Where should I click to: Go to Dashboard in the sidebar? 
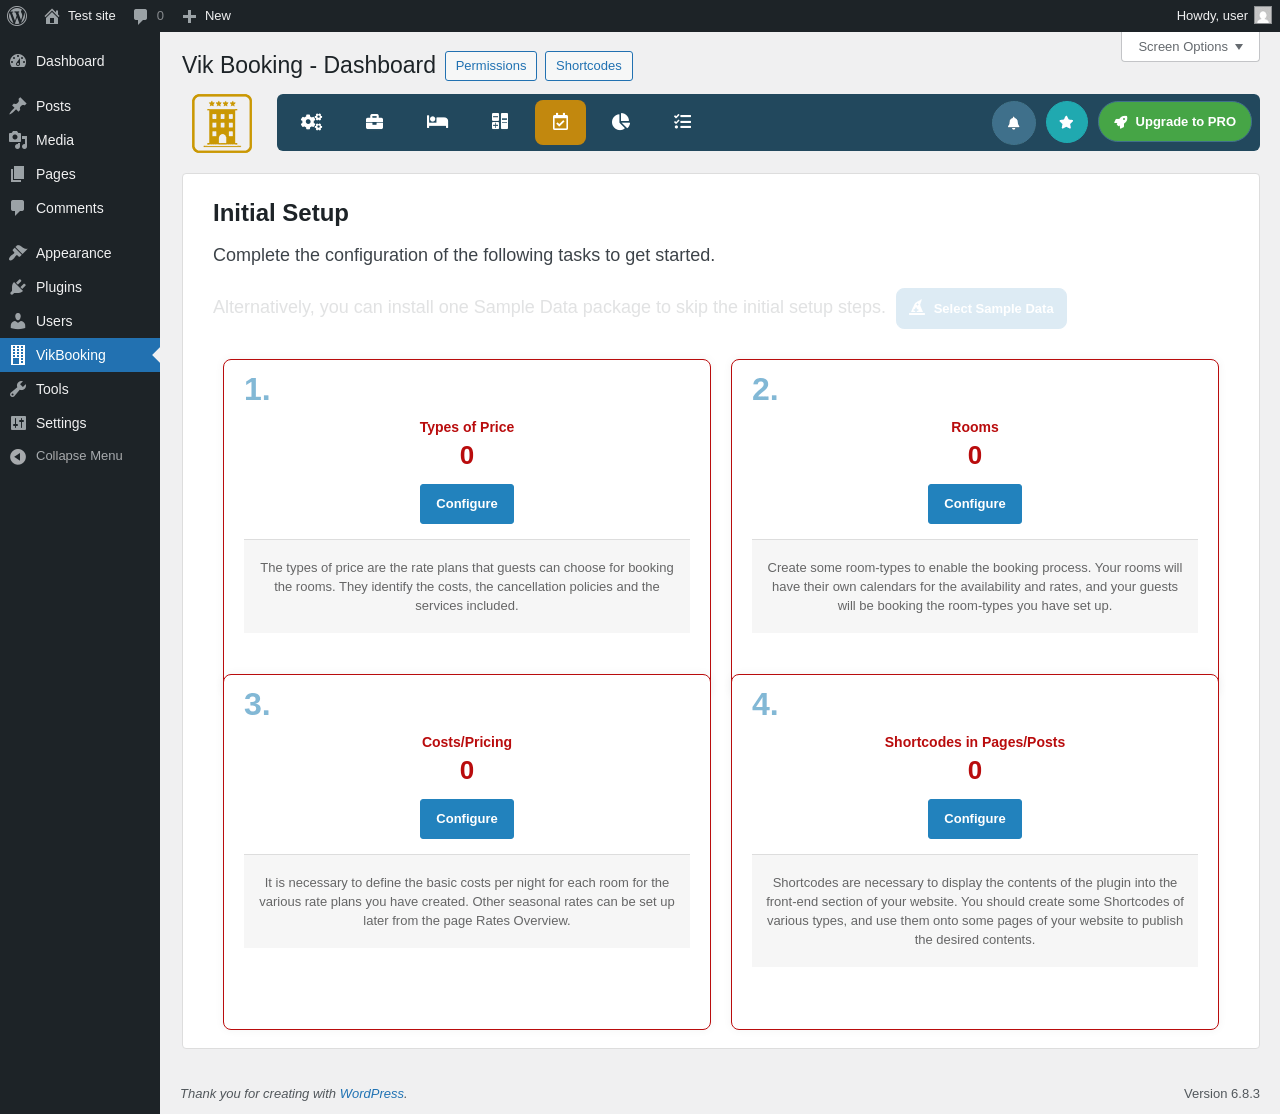[80, 61]
